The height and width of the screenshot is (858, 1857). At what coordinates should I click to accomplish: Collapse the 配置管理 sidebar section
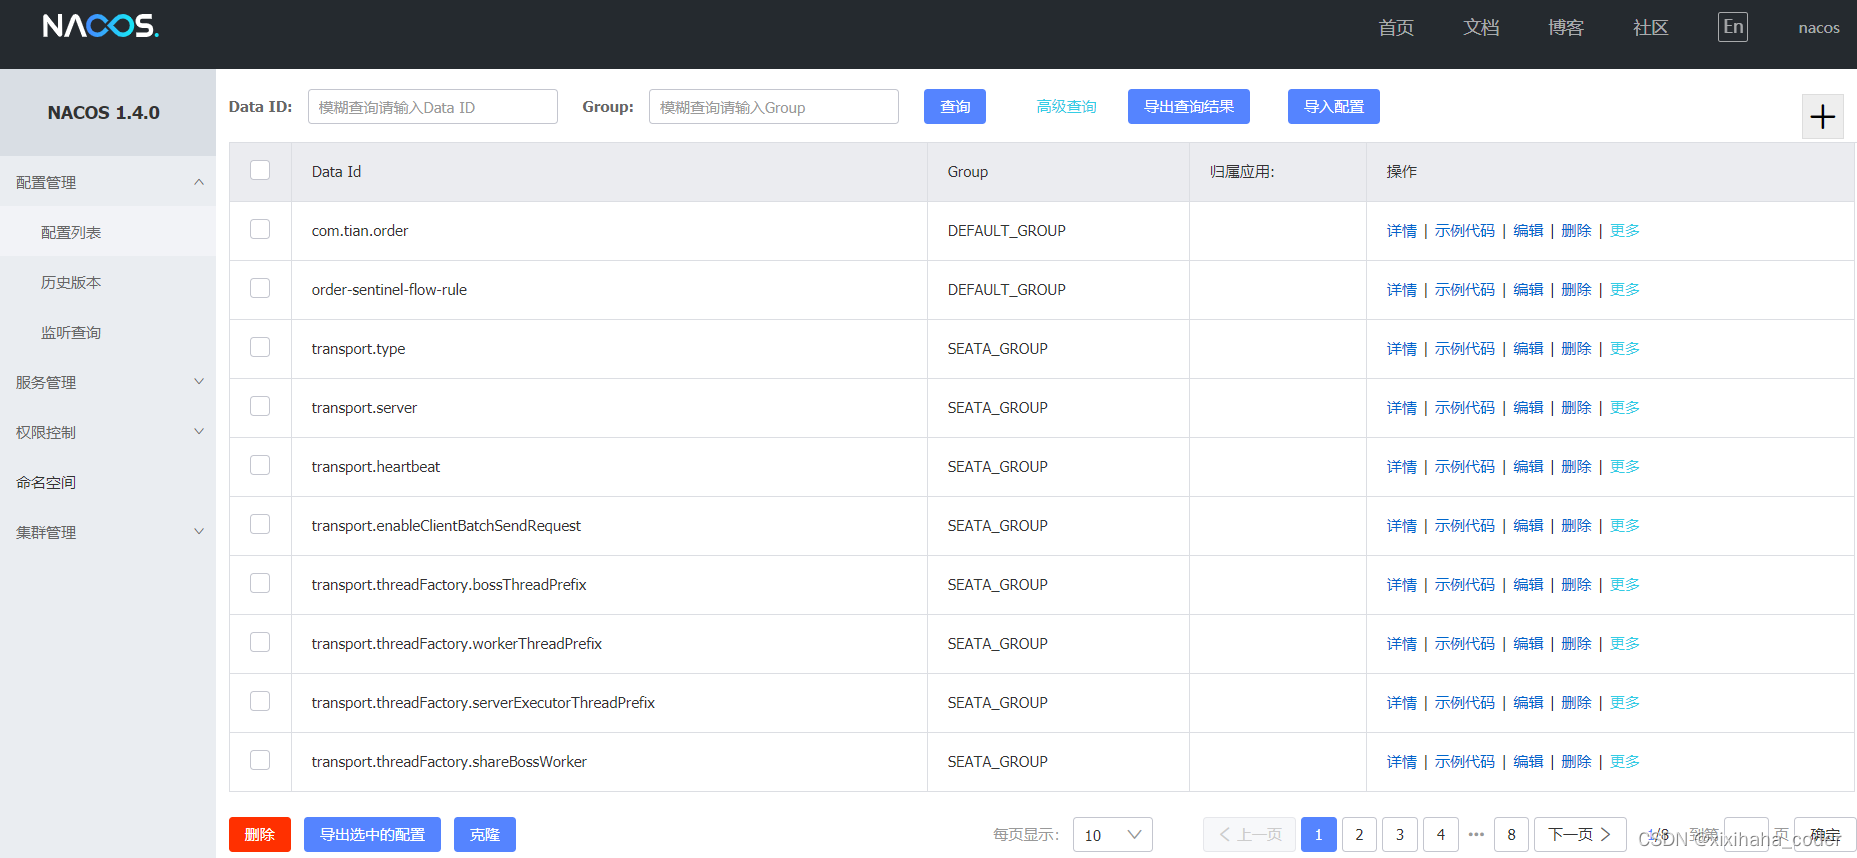[108, 182]
